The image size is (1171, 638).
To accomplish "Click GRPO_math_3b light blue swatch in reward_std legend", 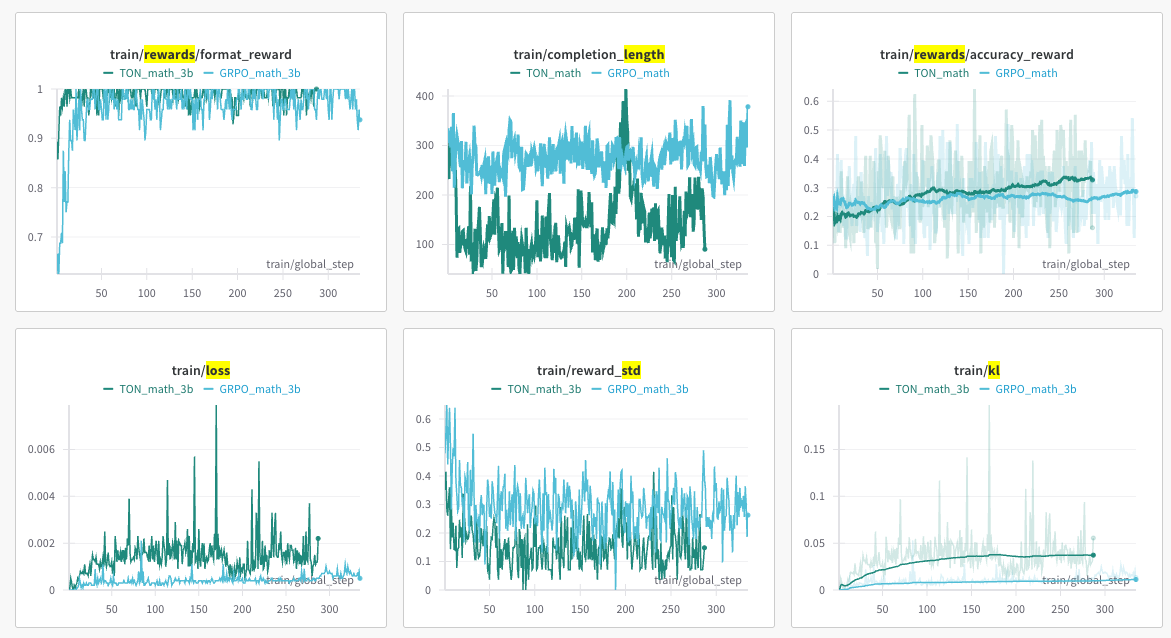I will click(598, 389).
